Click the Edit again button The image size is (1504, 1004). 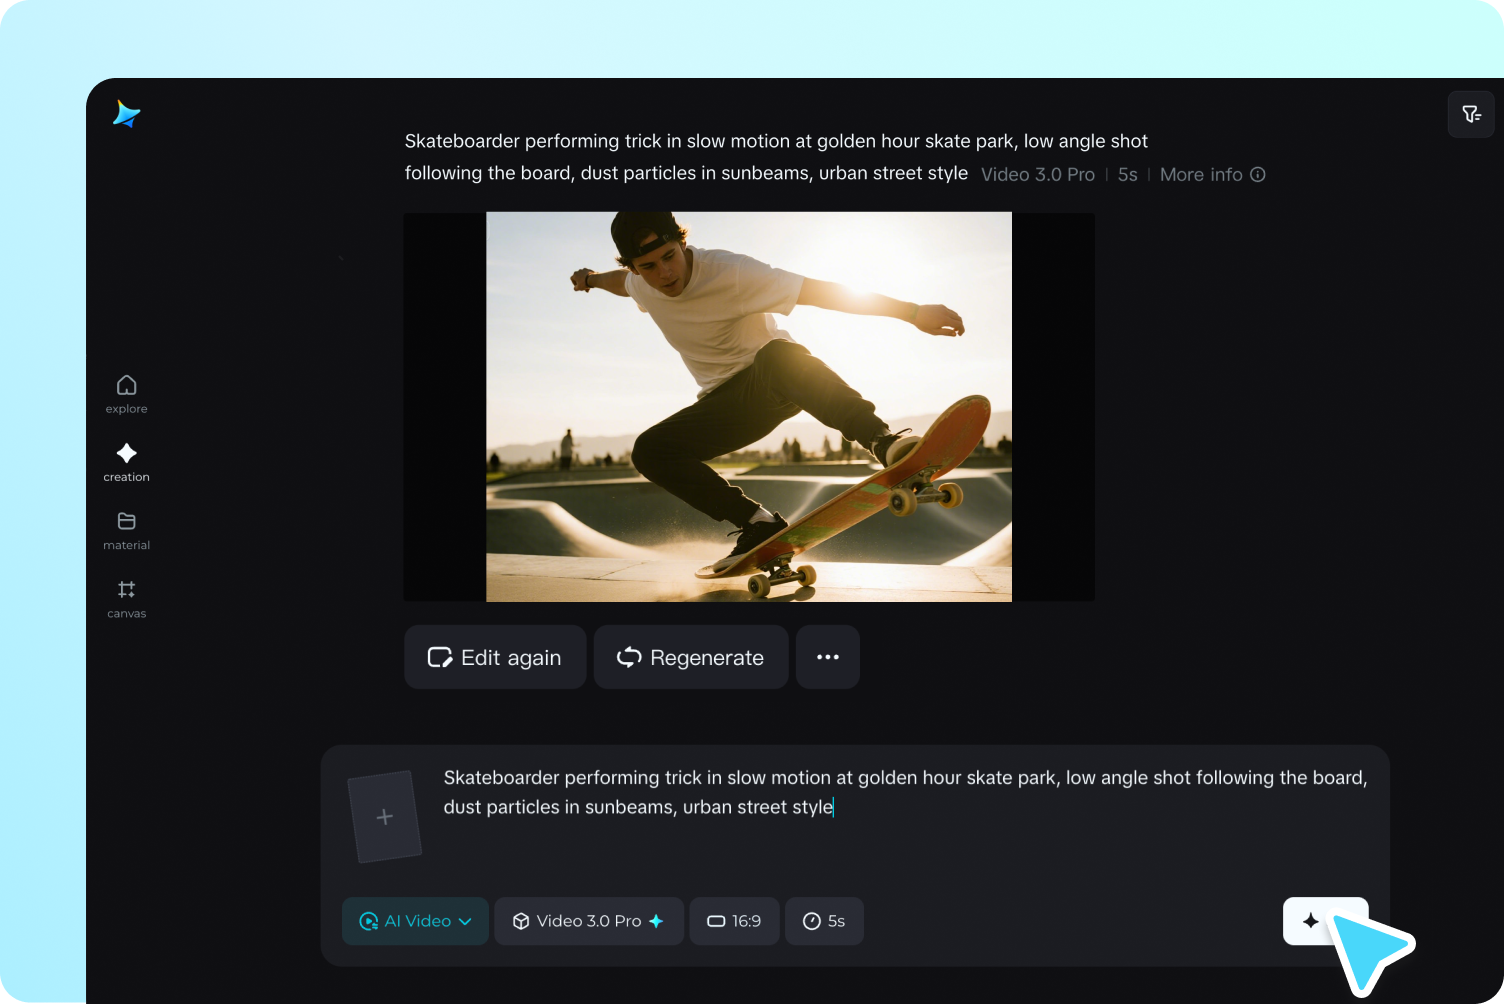[495, 657]
